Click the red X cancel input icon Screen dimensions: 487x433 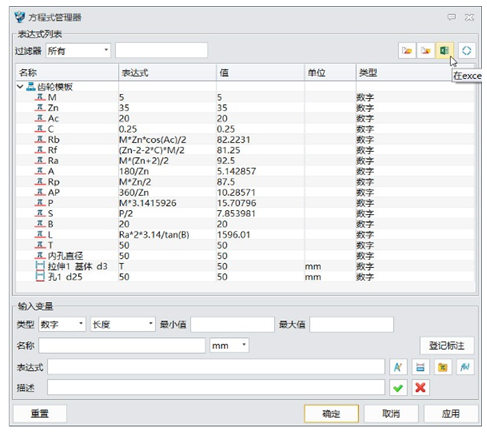(x=420, y=388)
